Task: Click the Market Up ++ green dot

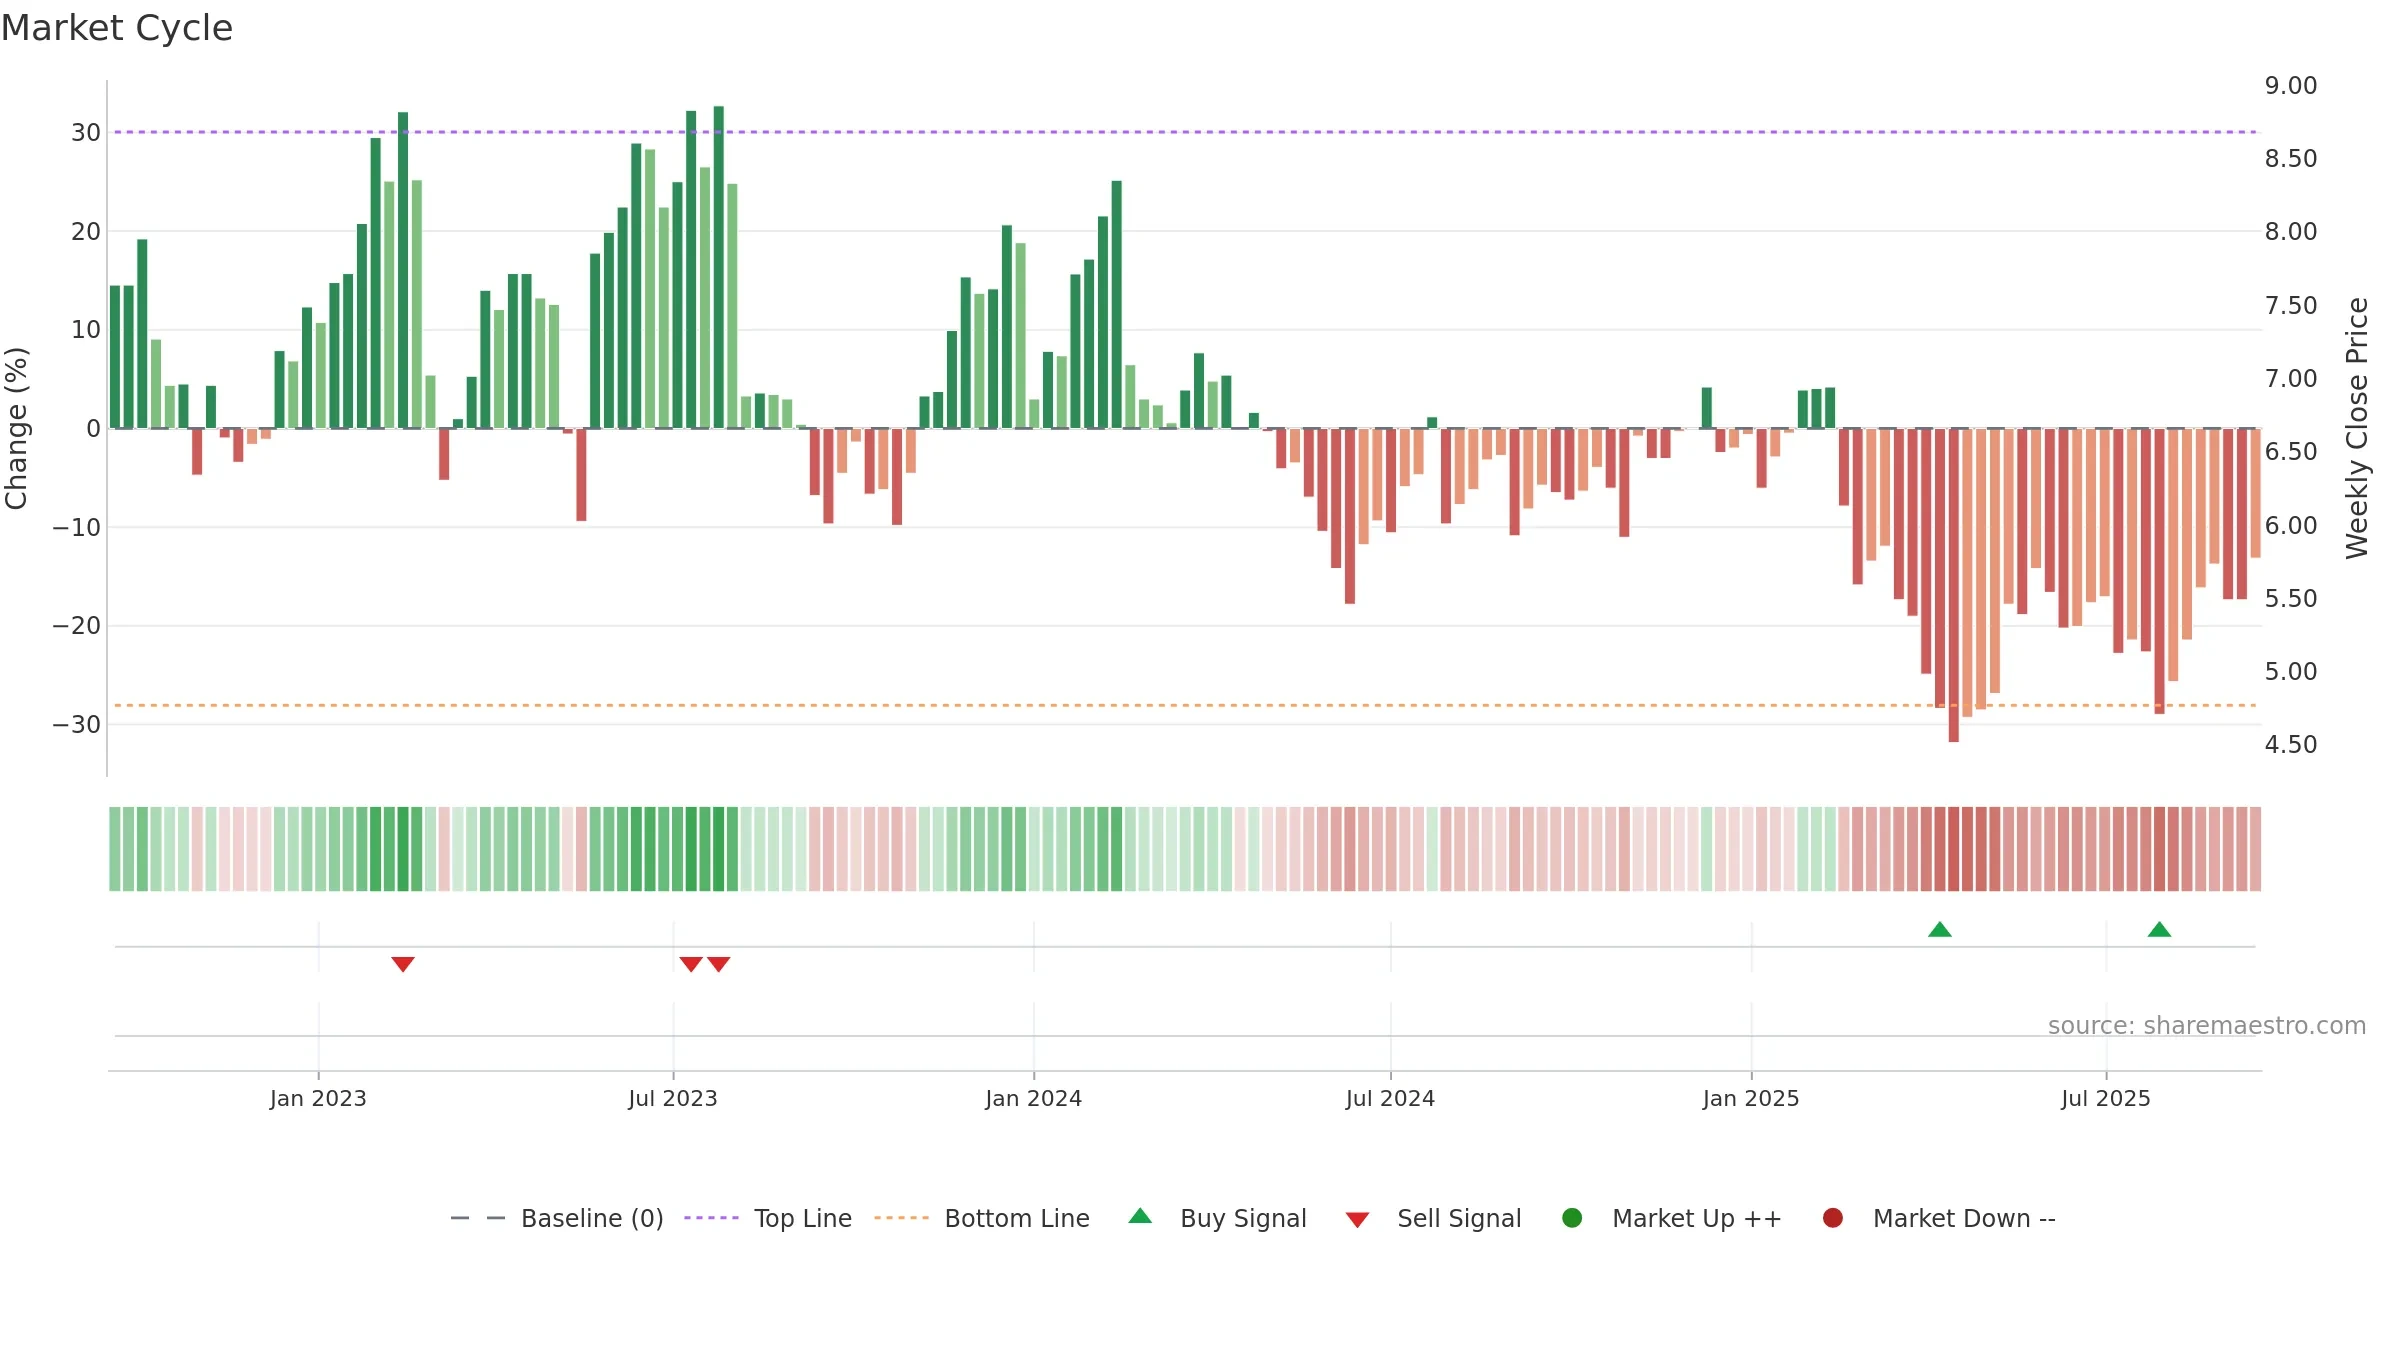Action: point(1572,1218)
